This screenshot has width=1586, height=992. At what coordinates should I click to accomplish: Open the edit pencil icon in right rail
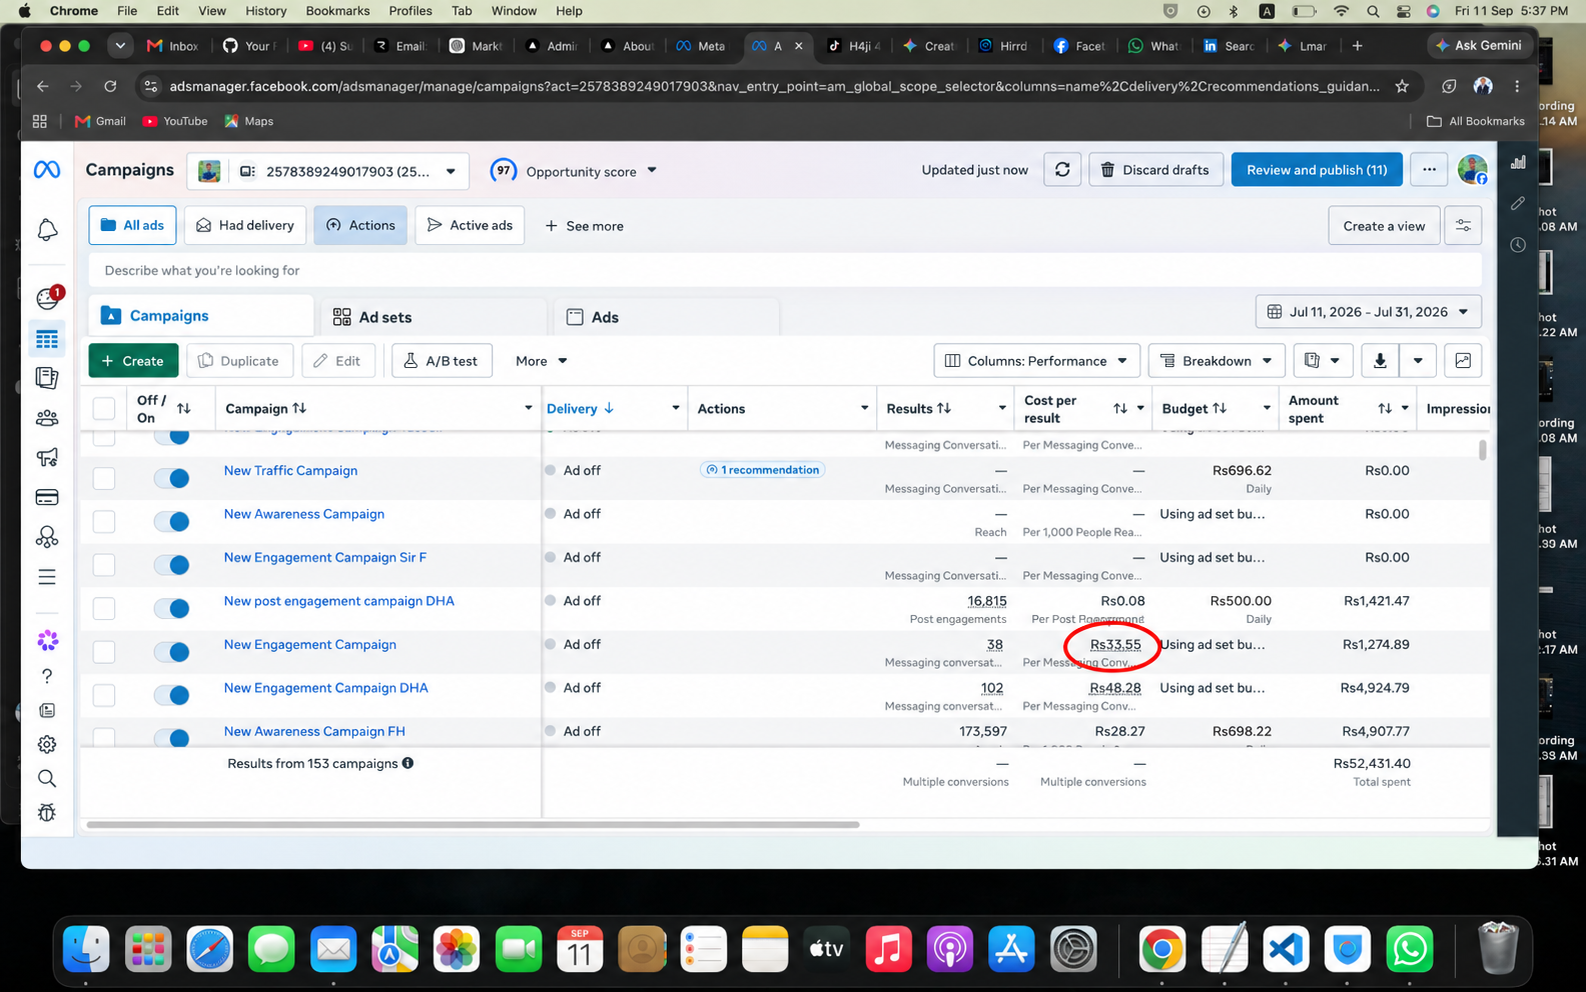click(1518, 203)
